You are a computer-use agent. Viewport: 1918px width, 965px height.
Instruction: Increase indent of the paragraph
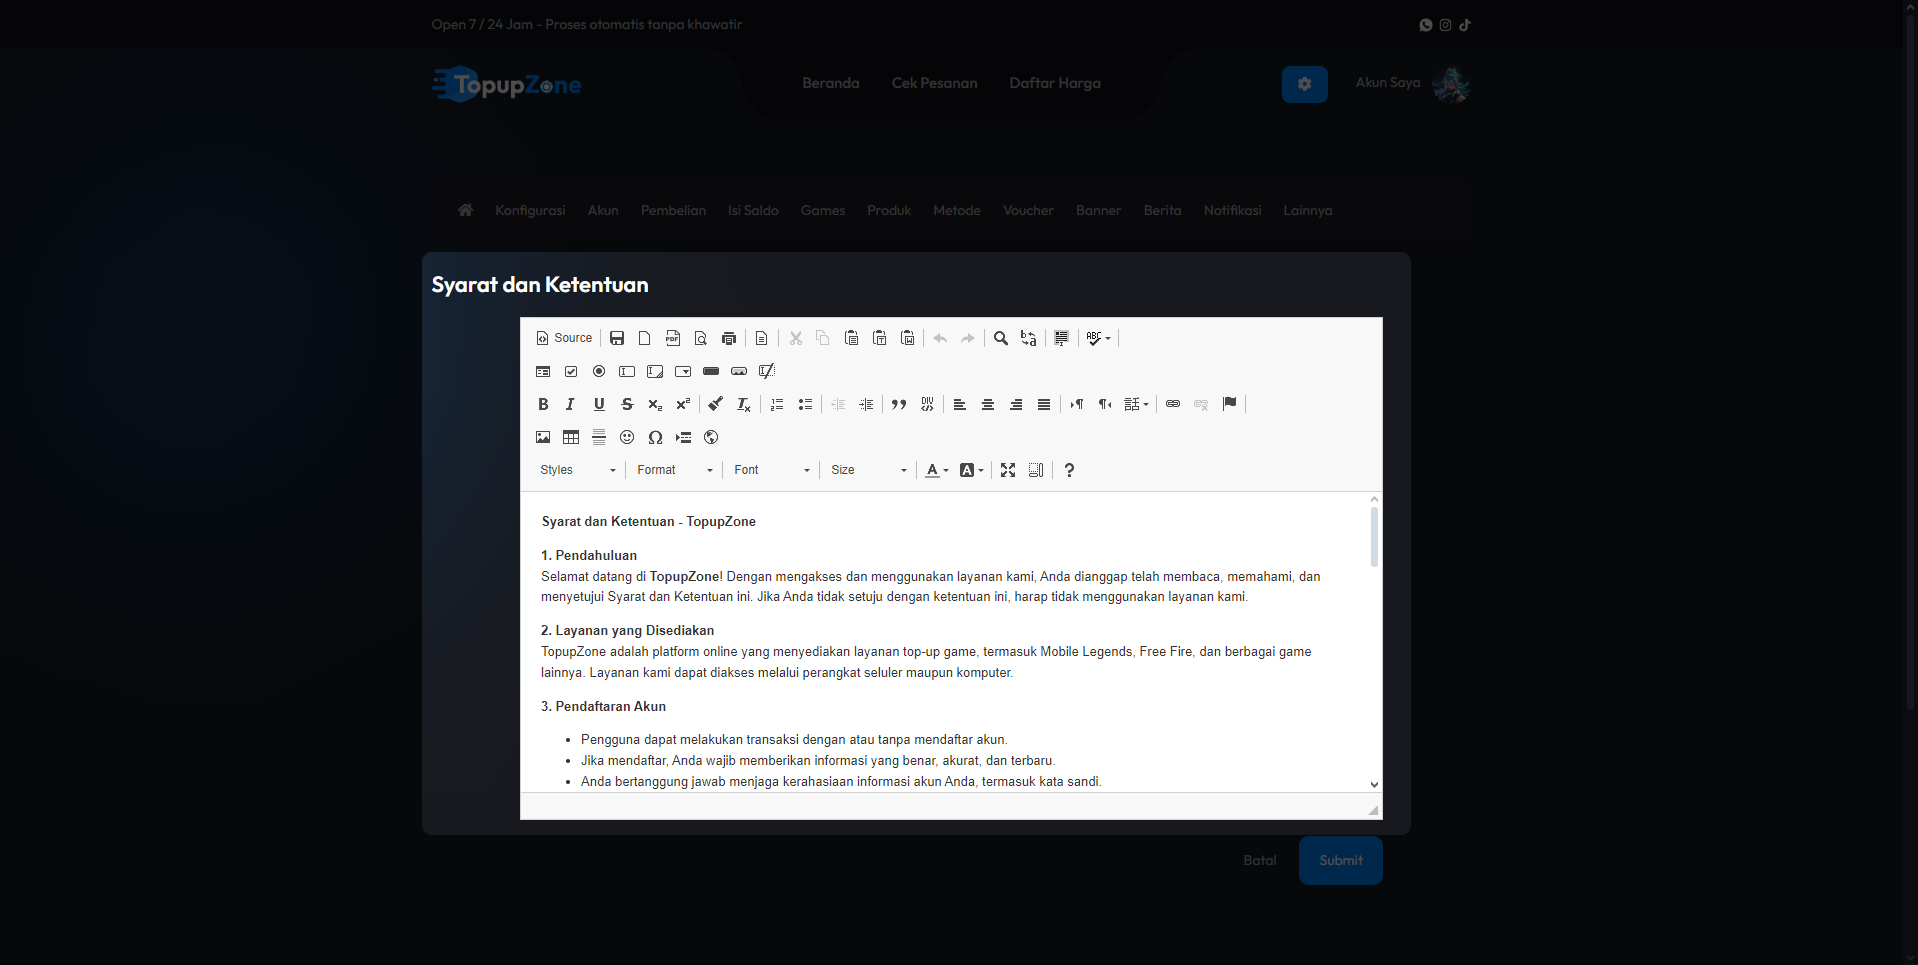coord(866,404)
